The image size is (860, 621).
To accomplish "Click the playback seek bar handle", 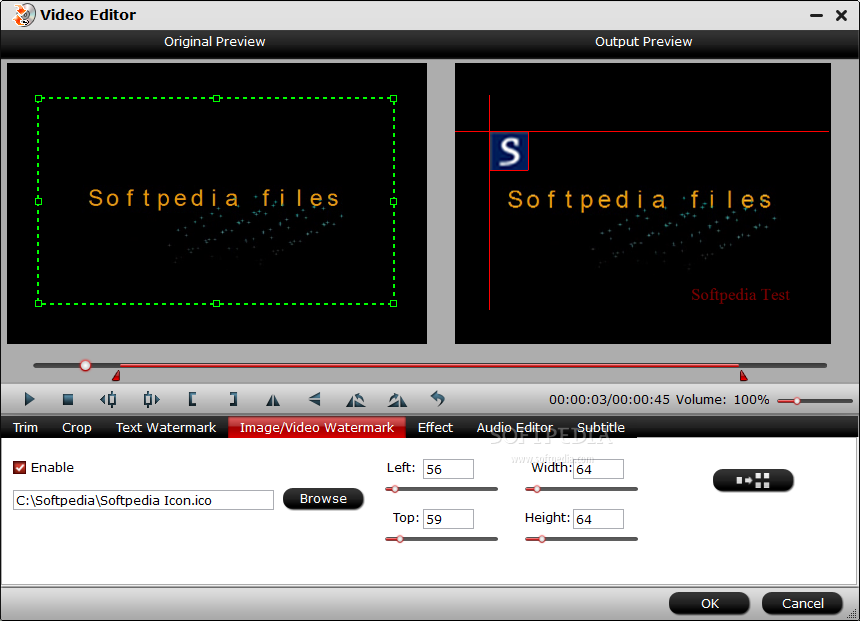I will pyautogui.click(x=85, y=365).
